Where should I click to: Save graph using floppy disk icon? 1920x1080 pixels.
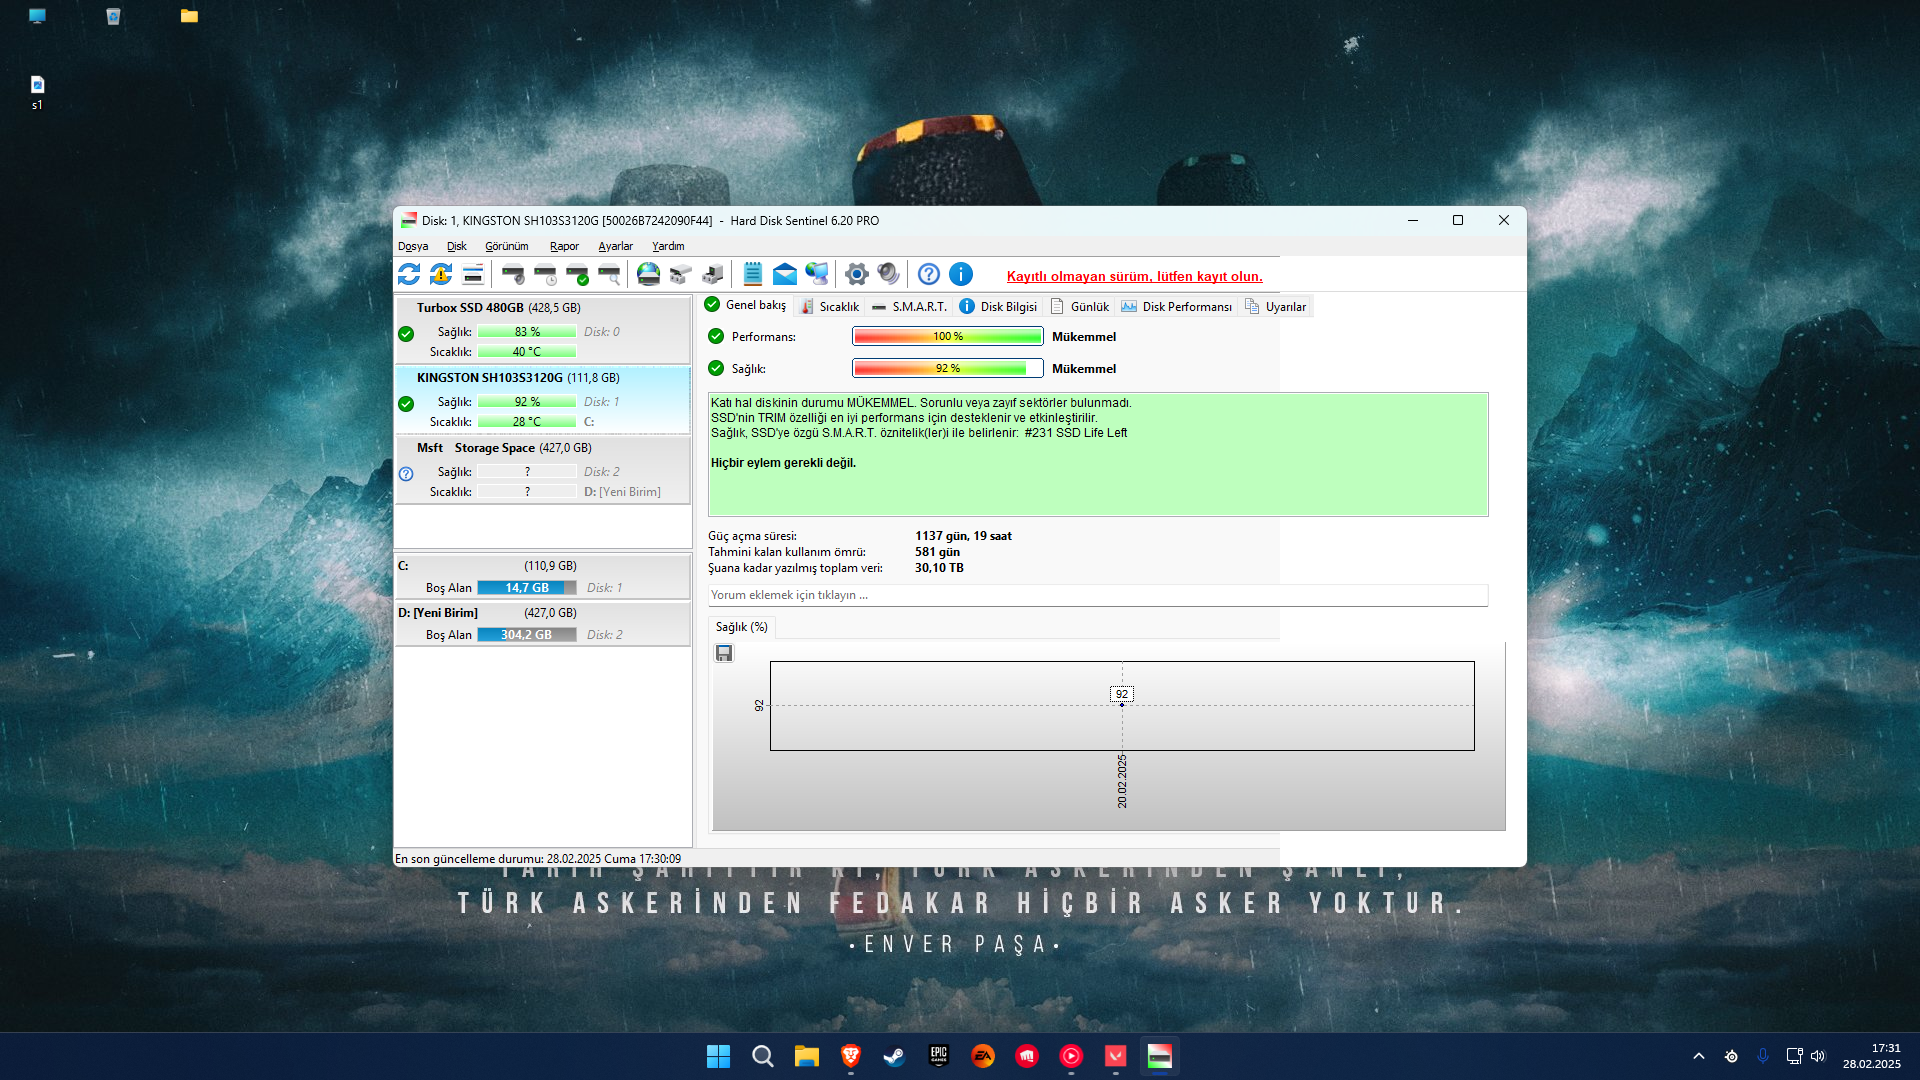[724, 653]
